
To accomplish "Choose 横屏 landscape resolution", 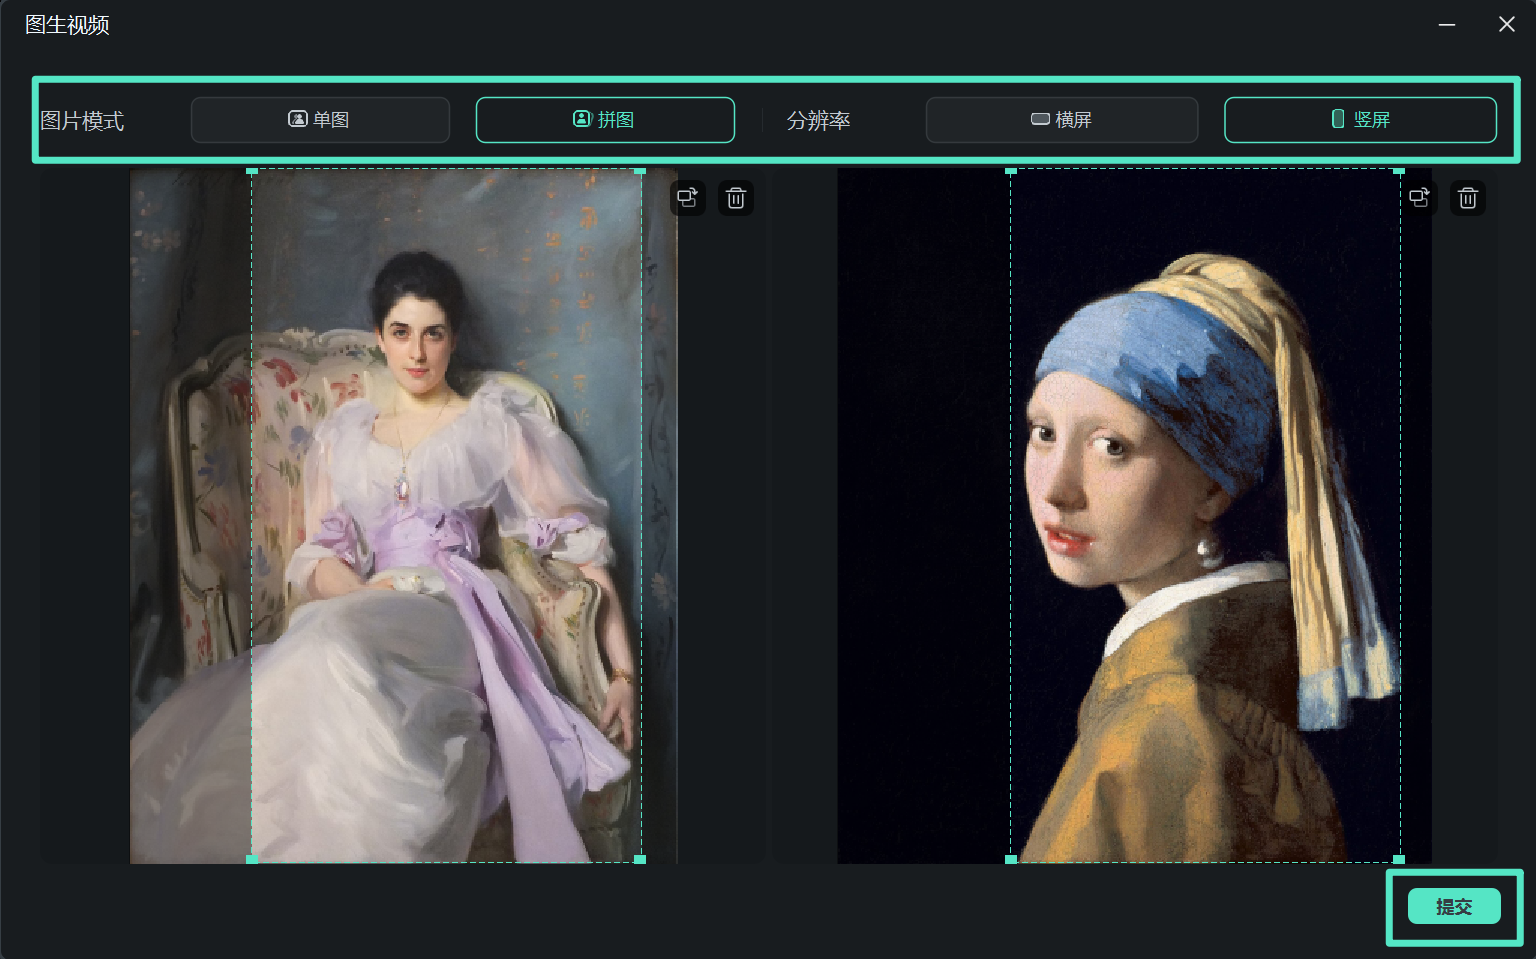I will tap(1062, 120).
